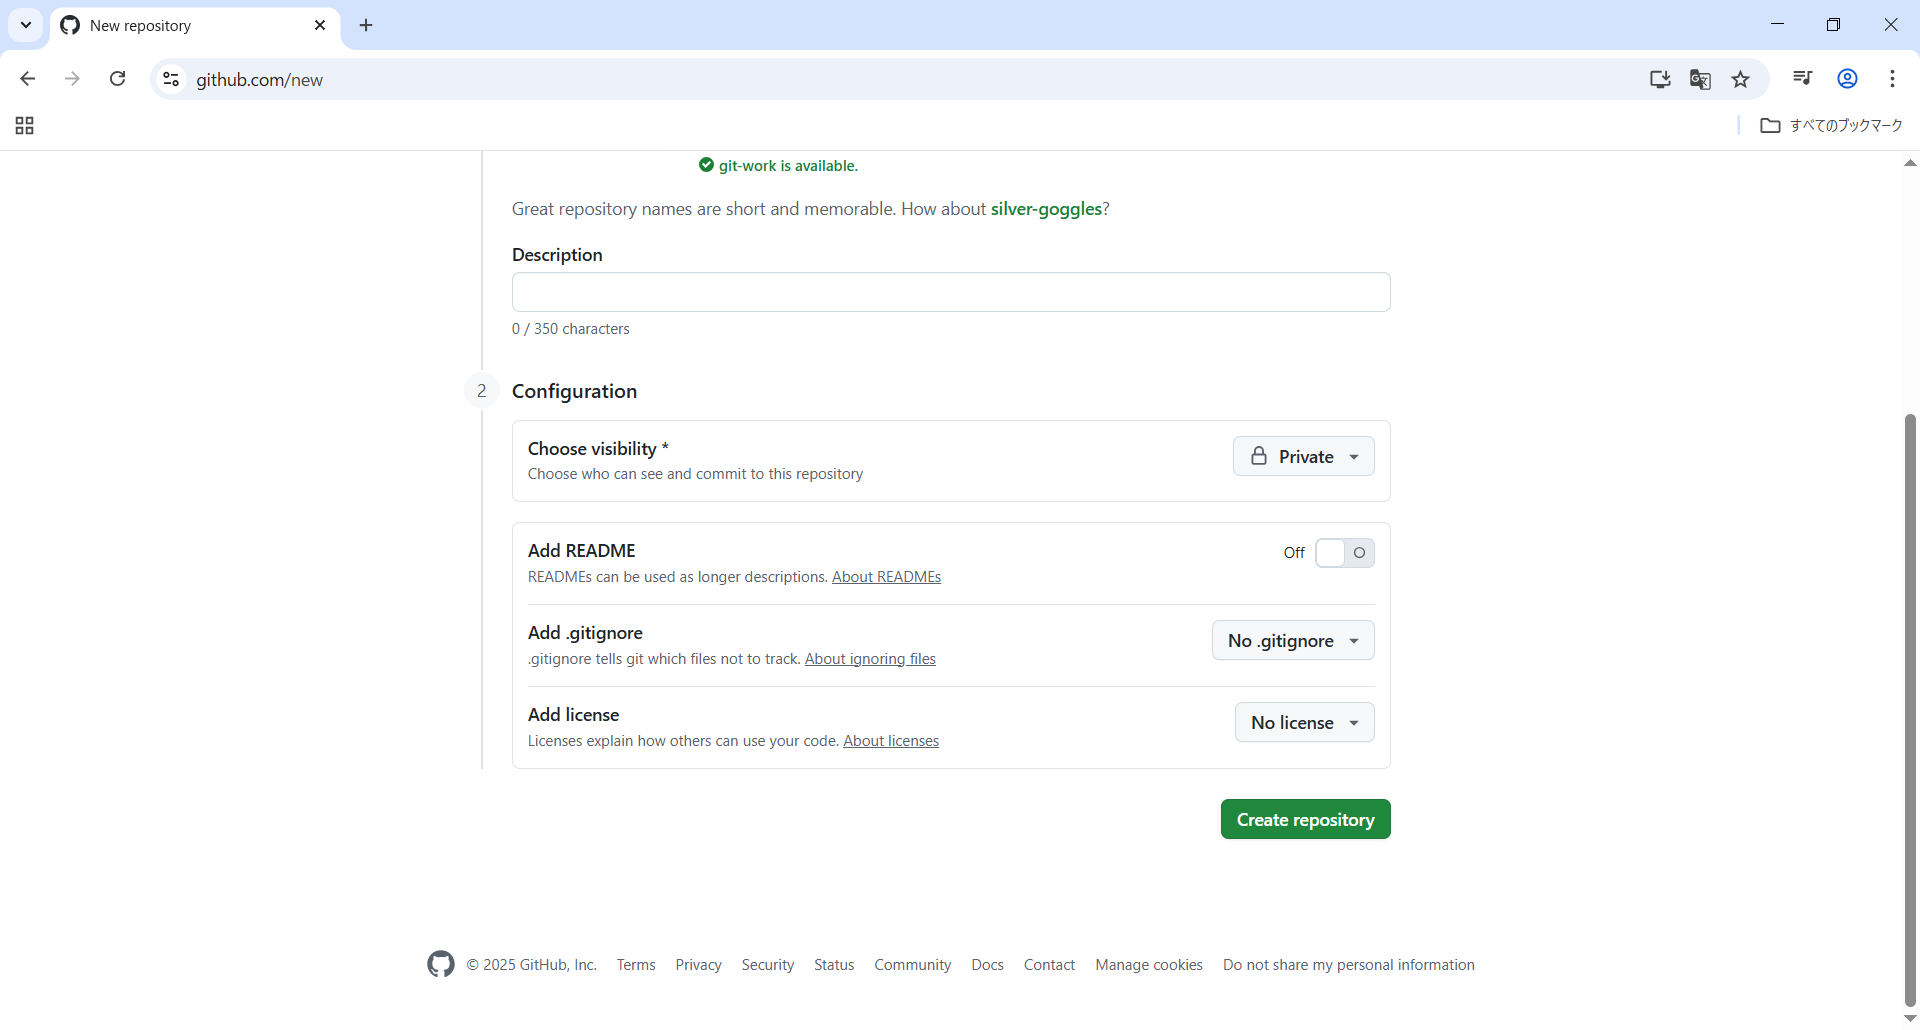This screenshot has height=1030, width=1920.
Task: Open the About READMEs link
Action: pyautogui.click(x=886, y=577)
